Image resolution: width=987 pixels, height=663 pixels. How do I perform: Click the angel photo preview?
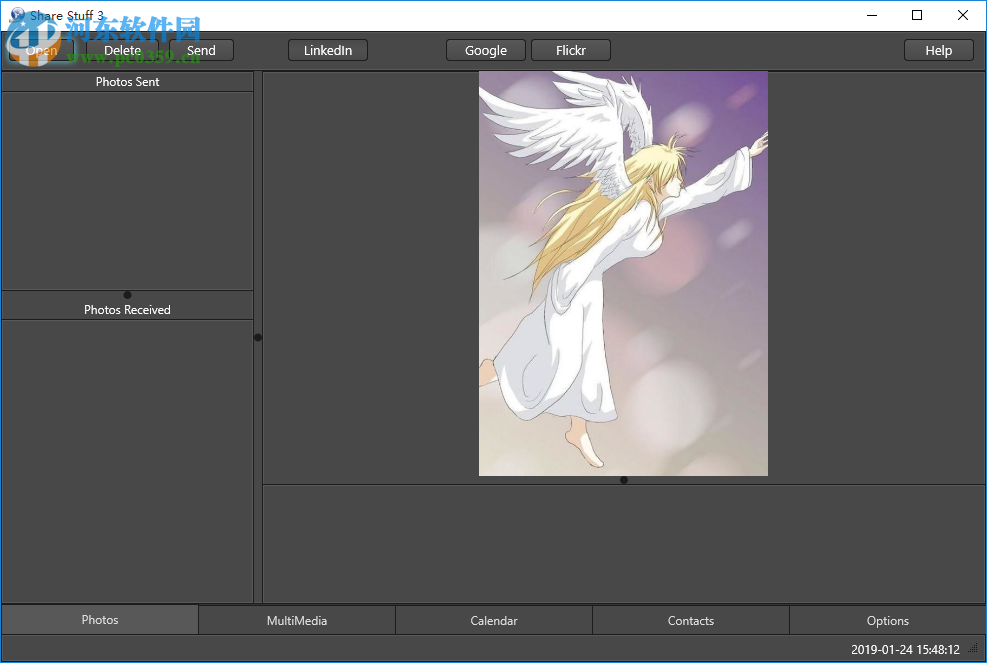[x=623, y=273]
